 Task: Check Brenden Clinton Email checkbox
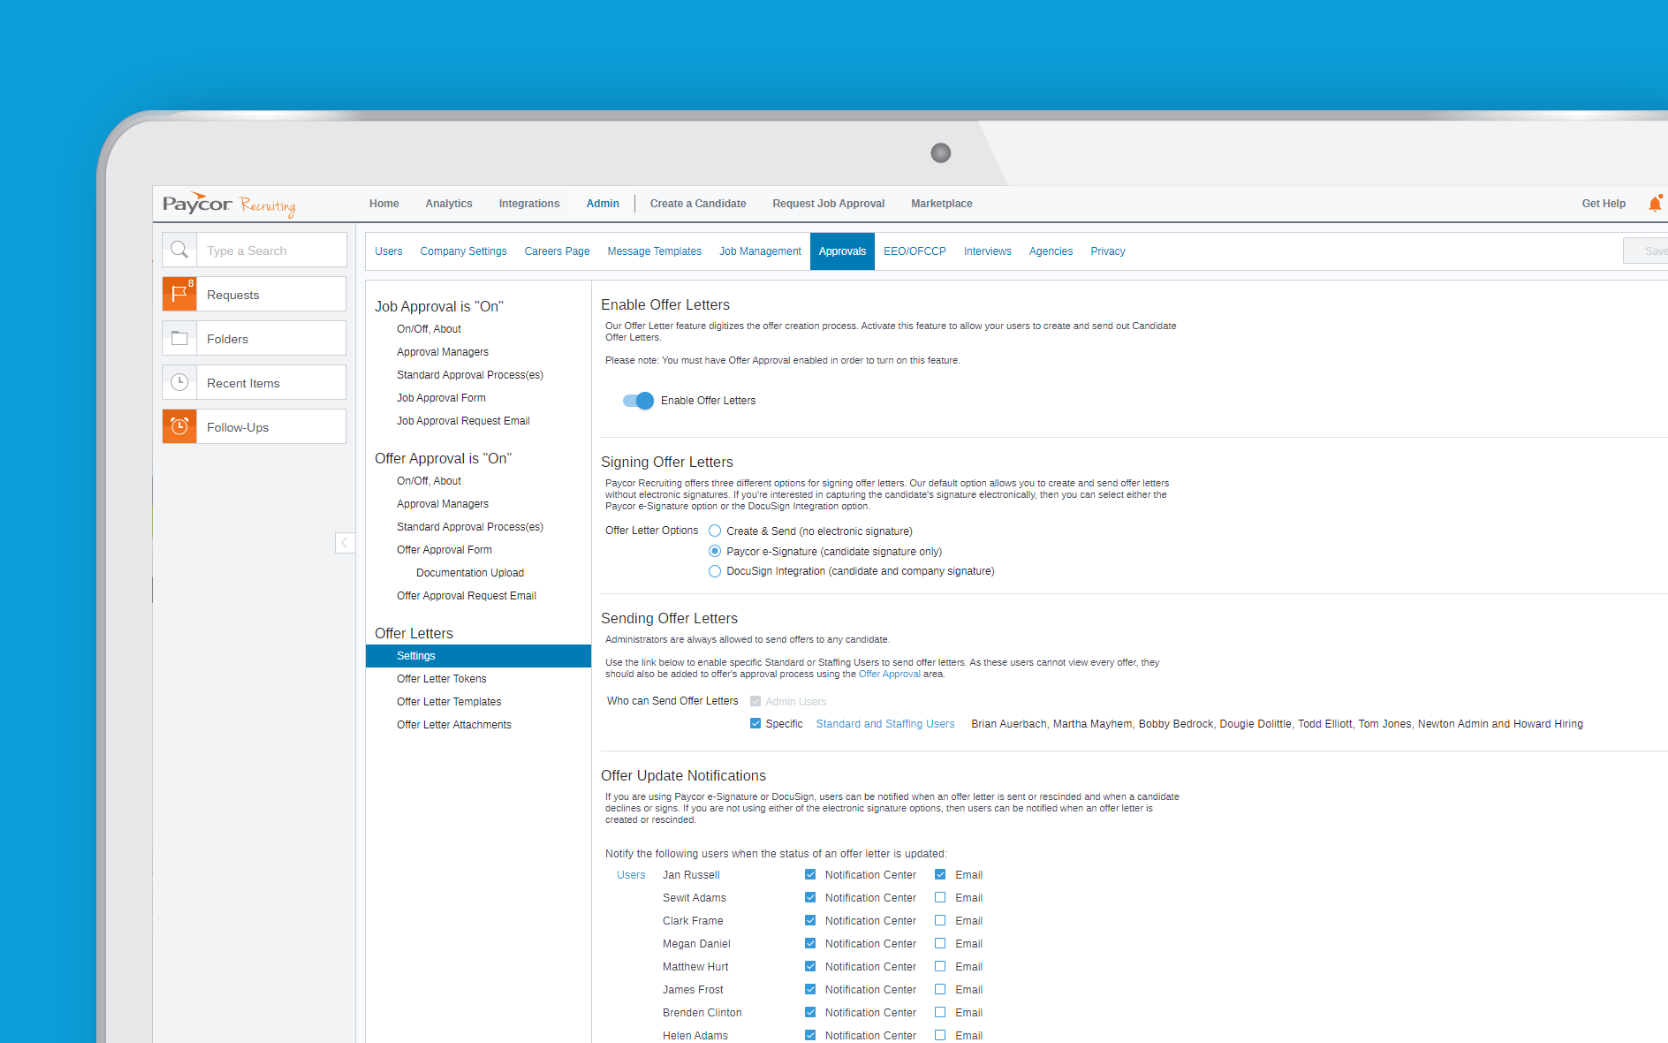click(x=940, y=1012)
